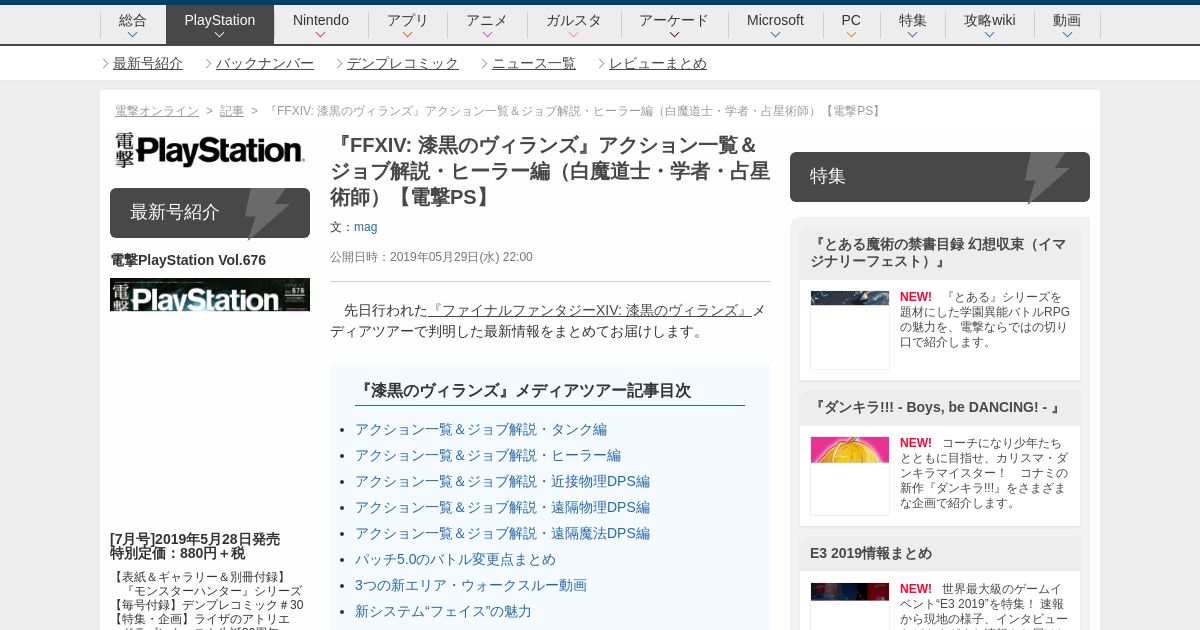Open アクション一覧＆ジョブ解説・遠隔魔法DPS編 link
The width and height of the screenshot is (1200, 630).
click(x=502, y=533)
